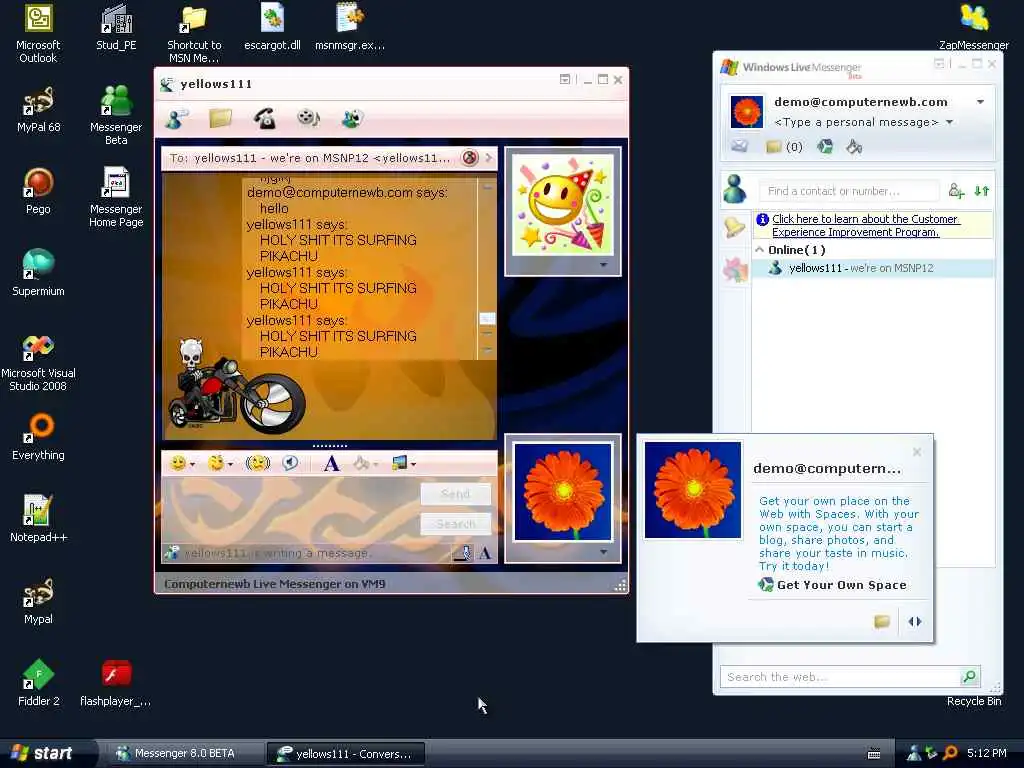The width and height of the screenshot is (1024, 768).
Task: Switch to yellows111 - Convers... taskbar button
Action: (346, 754)
